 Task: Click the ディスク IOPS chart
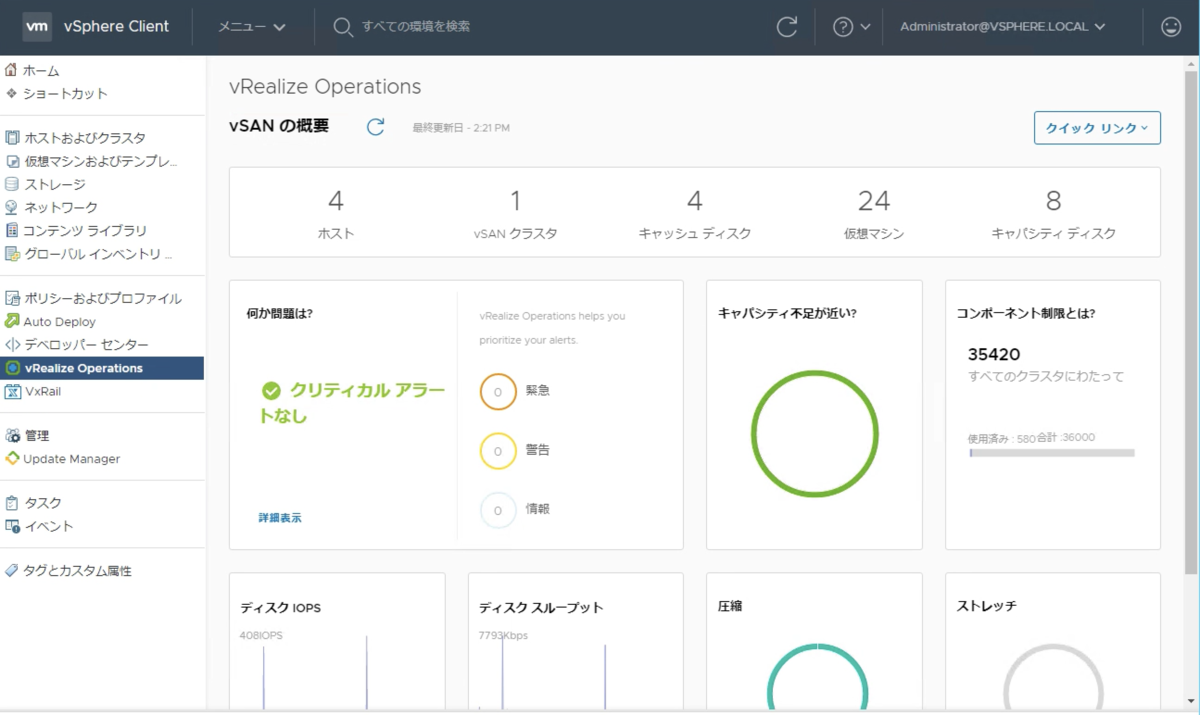[337, 670]
